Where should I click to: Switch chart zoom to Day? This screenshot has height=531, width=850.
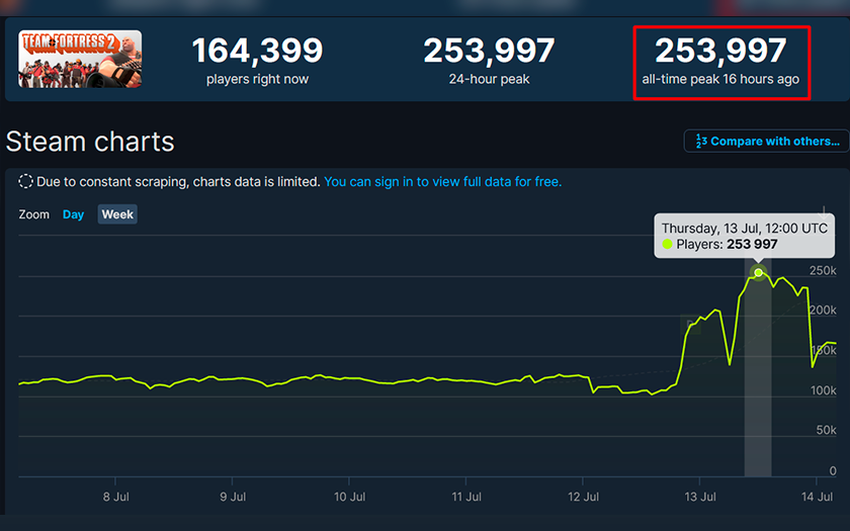[x=73, y=214]
